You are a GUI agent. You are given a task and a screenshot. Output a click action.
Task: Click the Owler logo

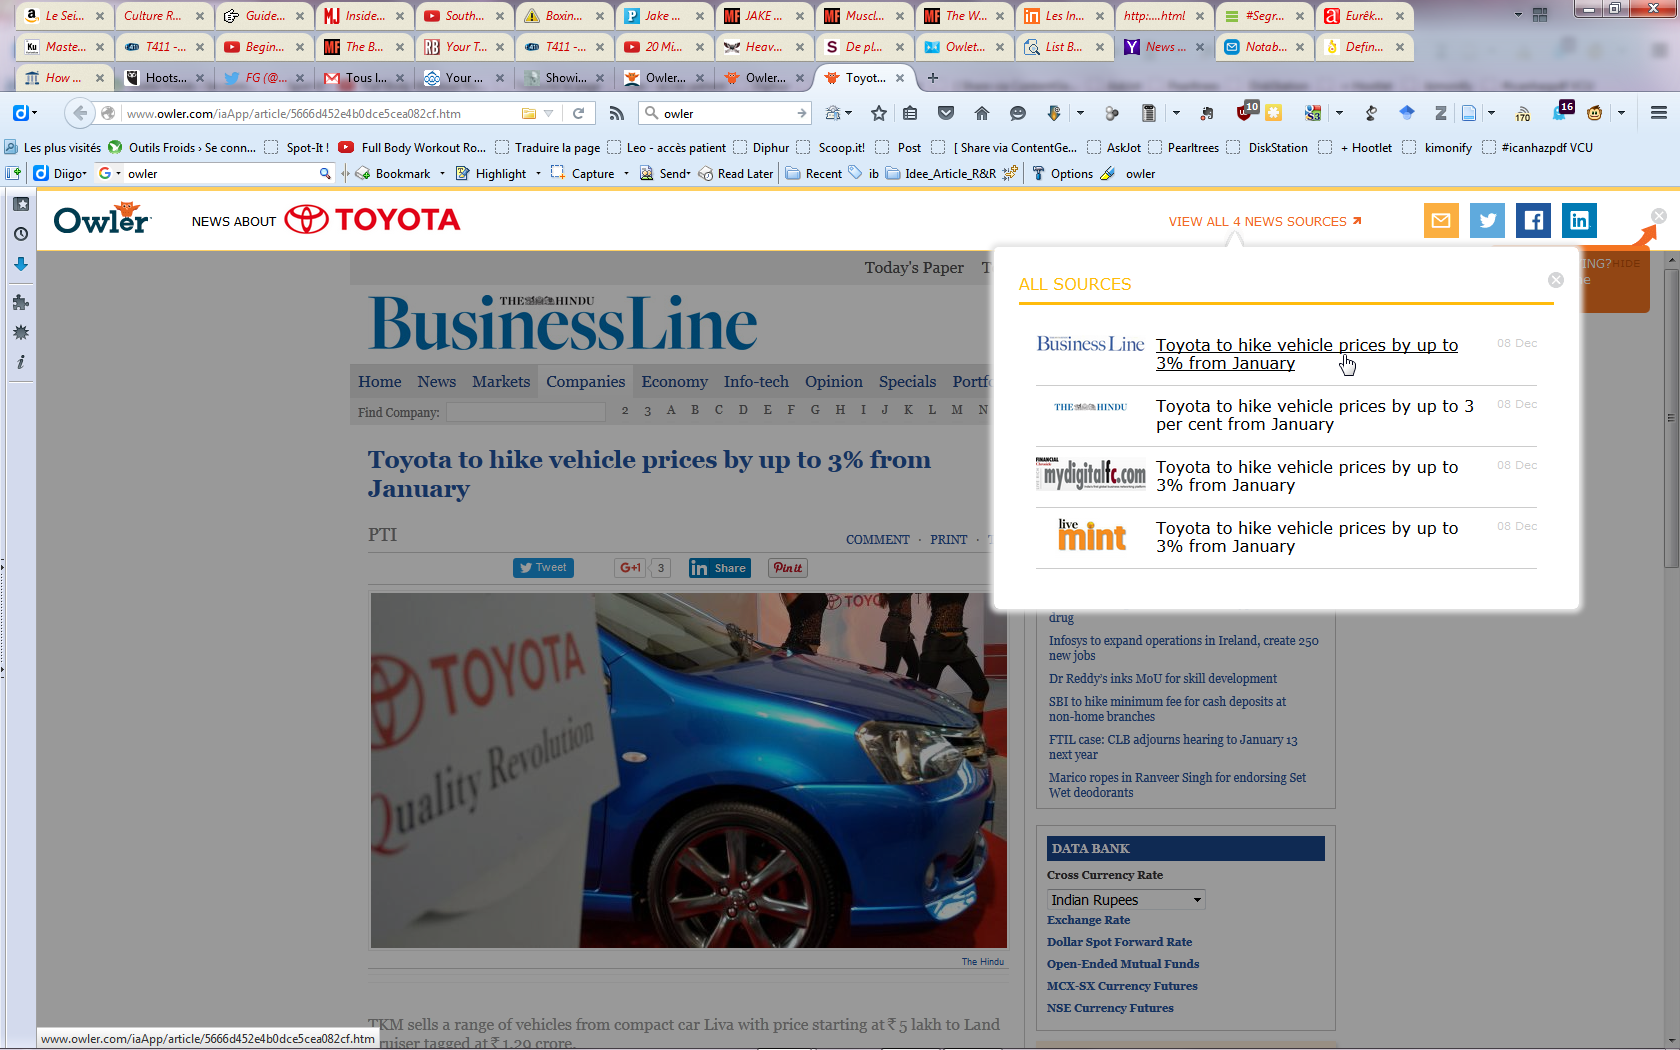click(102, 218)
